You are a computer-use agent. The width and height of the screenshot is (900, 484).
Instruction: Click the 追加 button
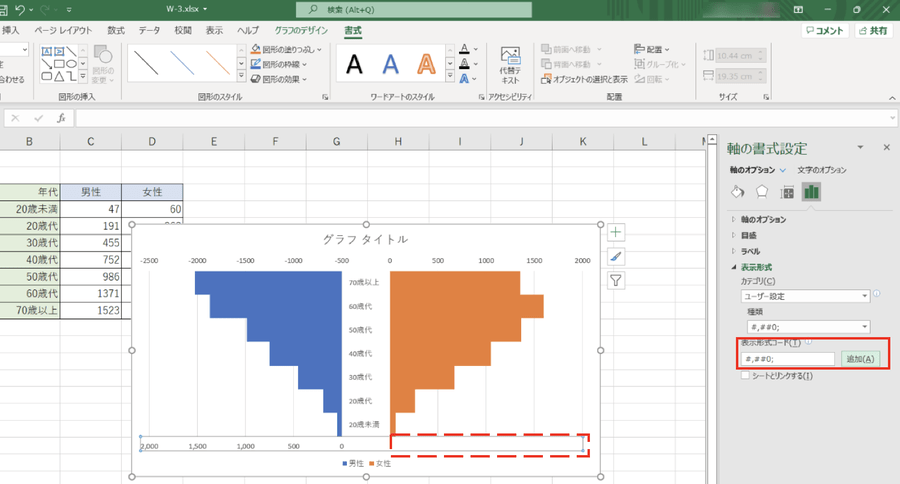(859, 359)
